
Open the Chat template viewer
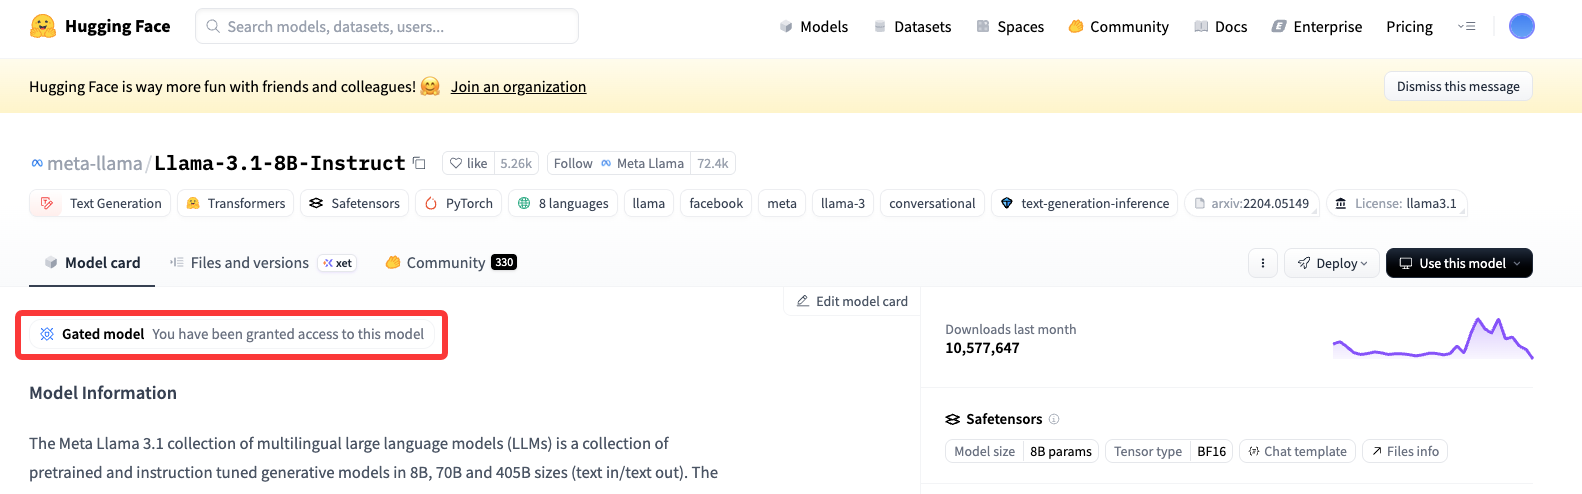pos(1297,451)
